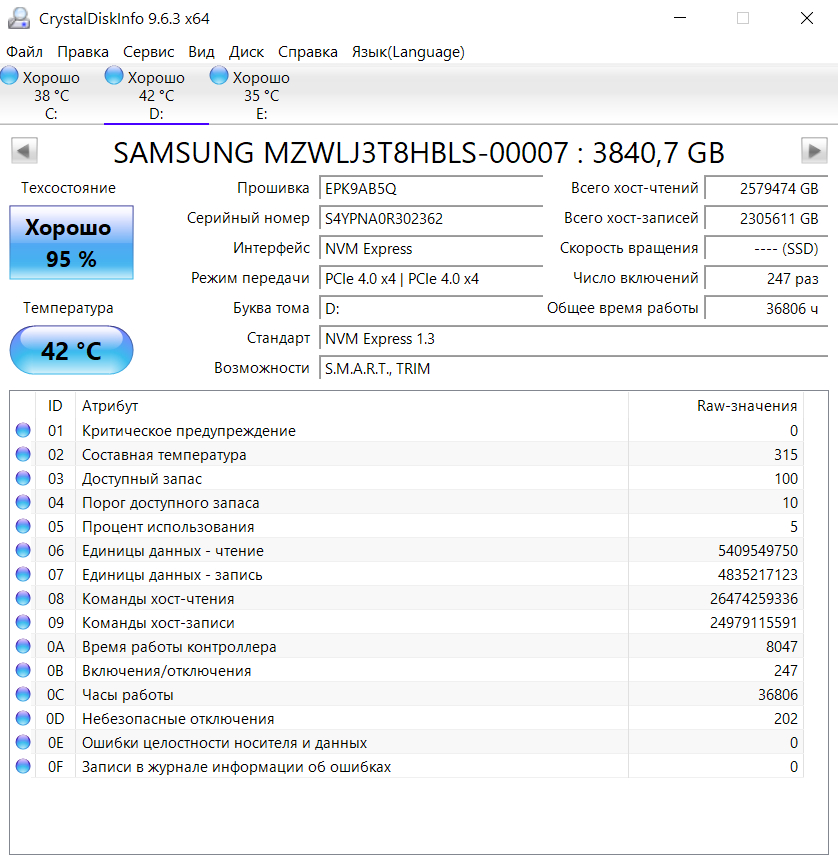
Task: Click power-on count value 247 раз
Action: pos(766,279)
